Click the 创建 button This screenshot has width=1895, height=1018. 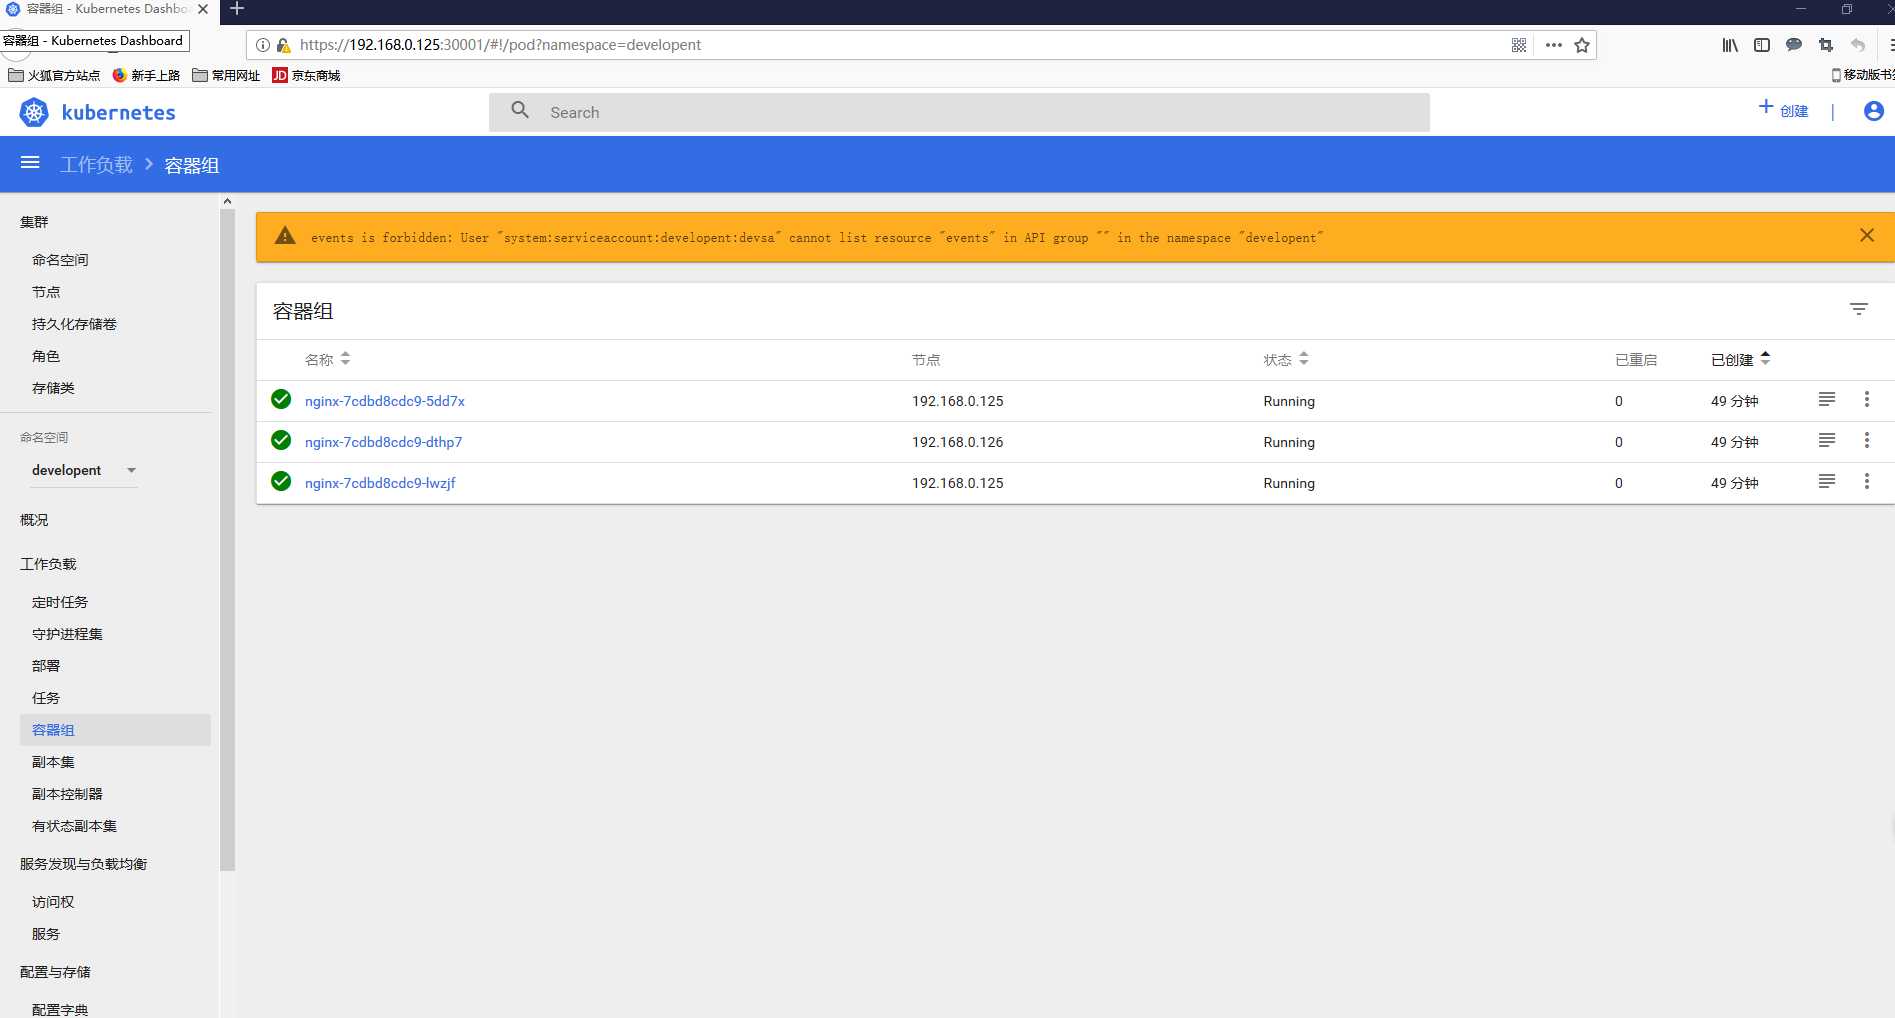pyautogui.click(x=1783, y=110)
